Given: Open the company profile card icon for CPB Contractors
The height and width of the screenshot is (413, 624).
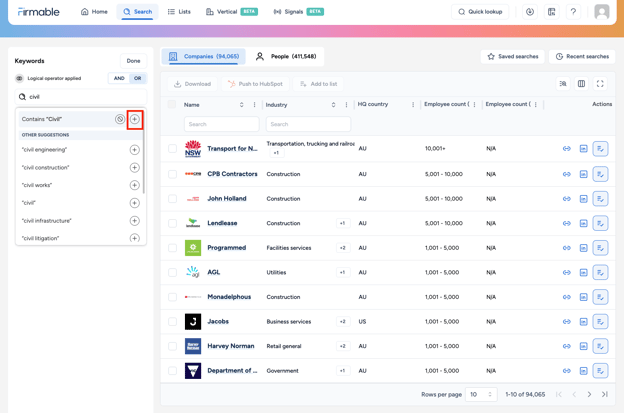Looking at the screenshot, I should click(x=583, y=174).
